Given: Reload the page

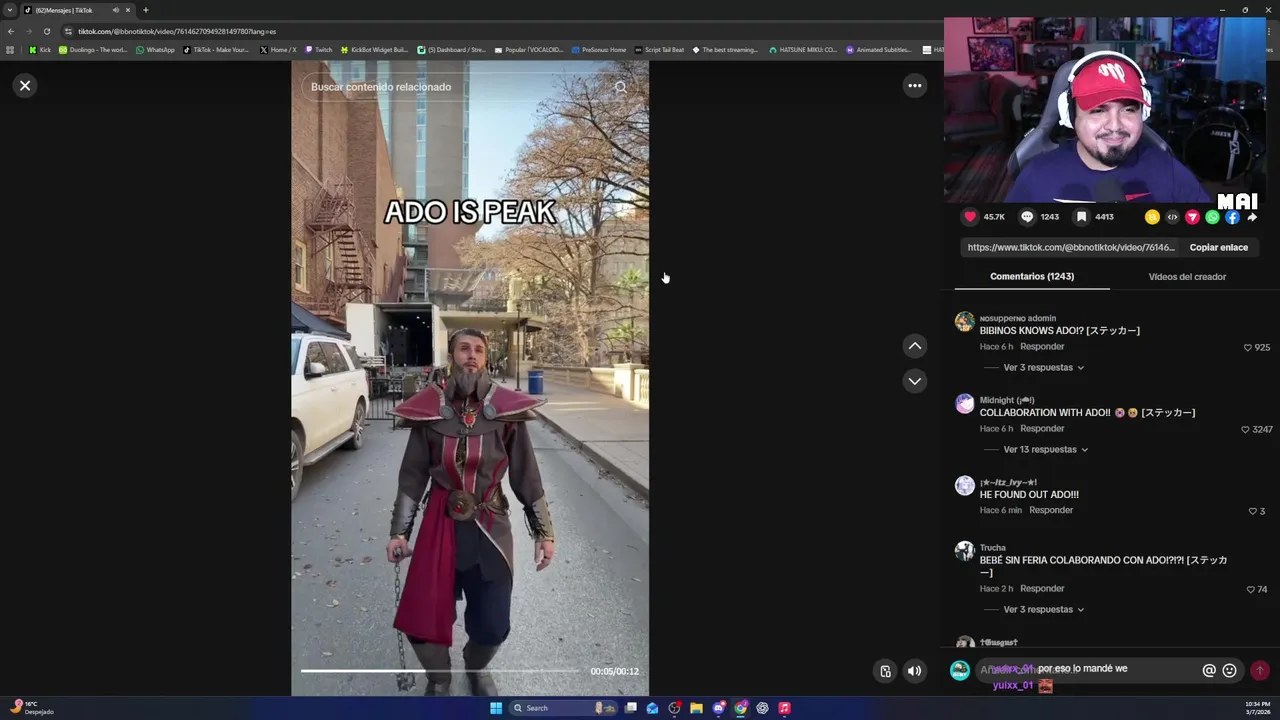Looking at the screenshot, I should (46, 31).
